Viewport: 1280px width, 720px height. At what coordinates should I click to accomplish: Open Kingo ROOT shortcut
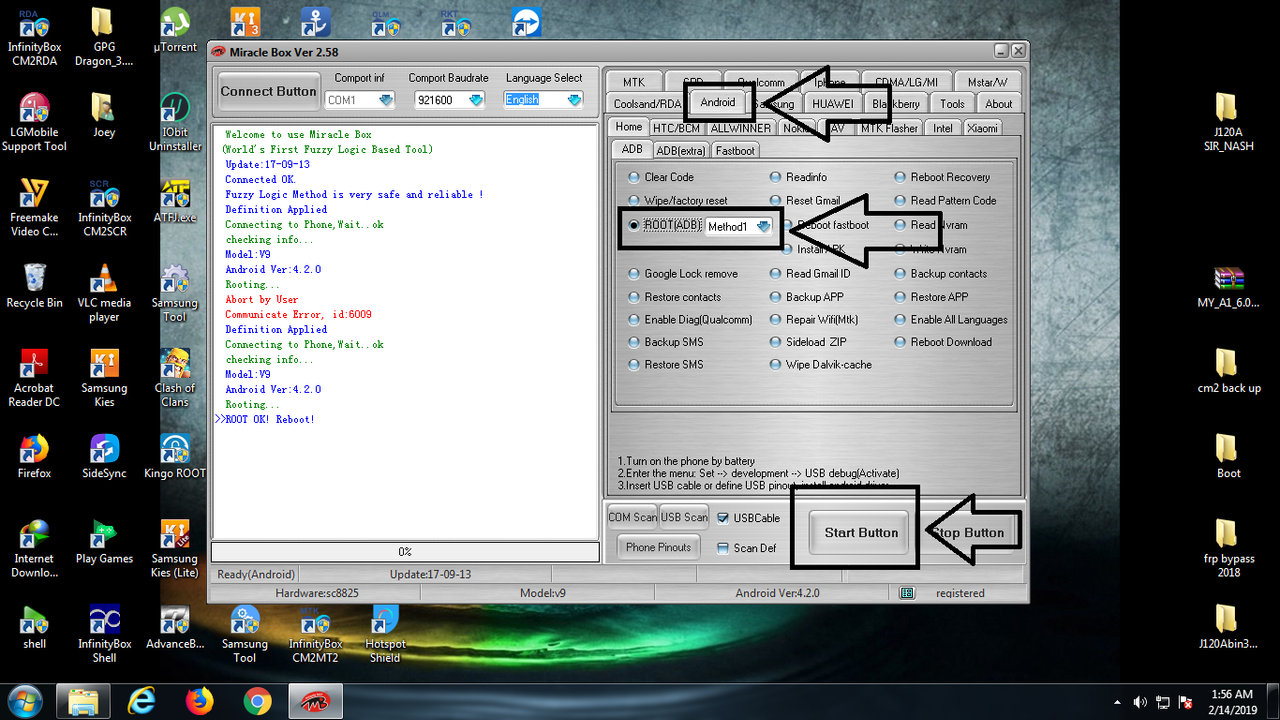(x=175, y=456)
